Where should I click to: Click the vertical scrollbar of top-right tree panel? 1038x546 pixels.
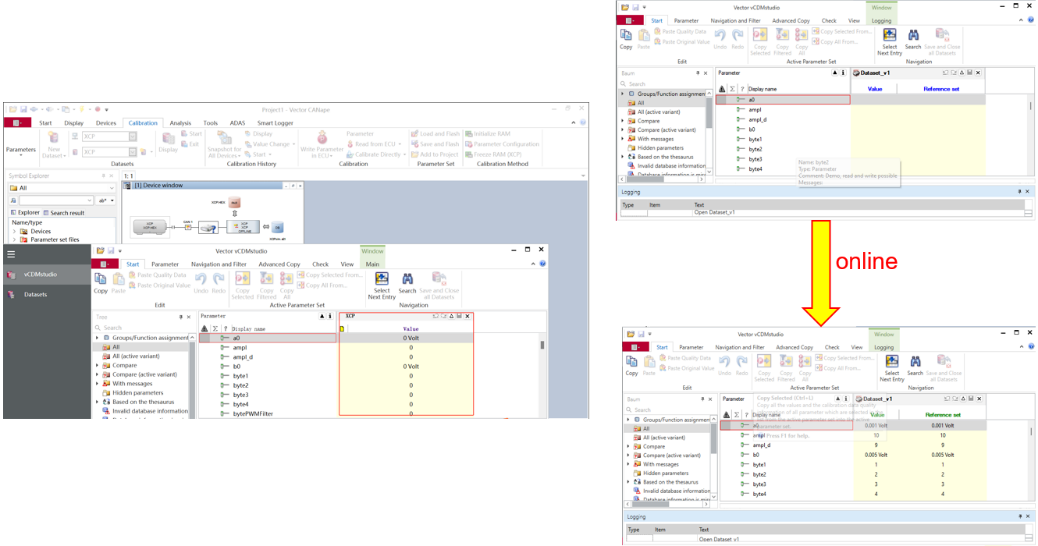pyautogui.click(x=710, y=132)
